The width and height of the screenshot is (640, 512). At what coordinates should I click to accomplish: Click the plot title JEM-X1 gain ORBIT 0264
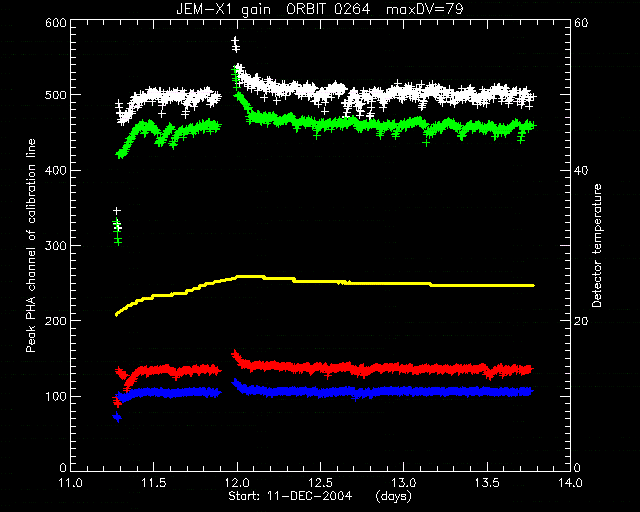point(273,9)
